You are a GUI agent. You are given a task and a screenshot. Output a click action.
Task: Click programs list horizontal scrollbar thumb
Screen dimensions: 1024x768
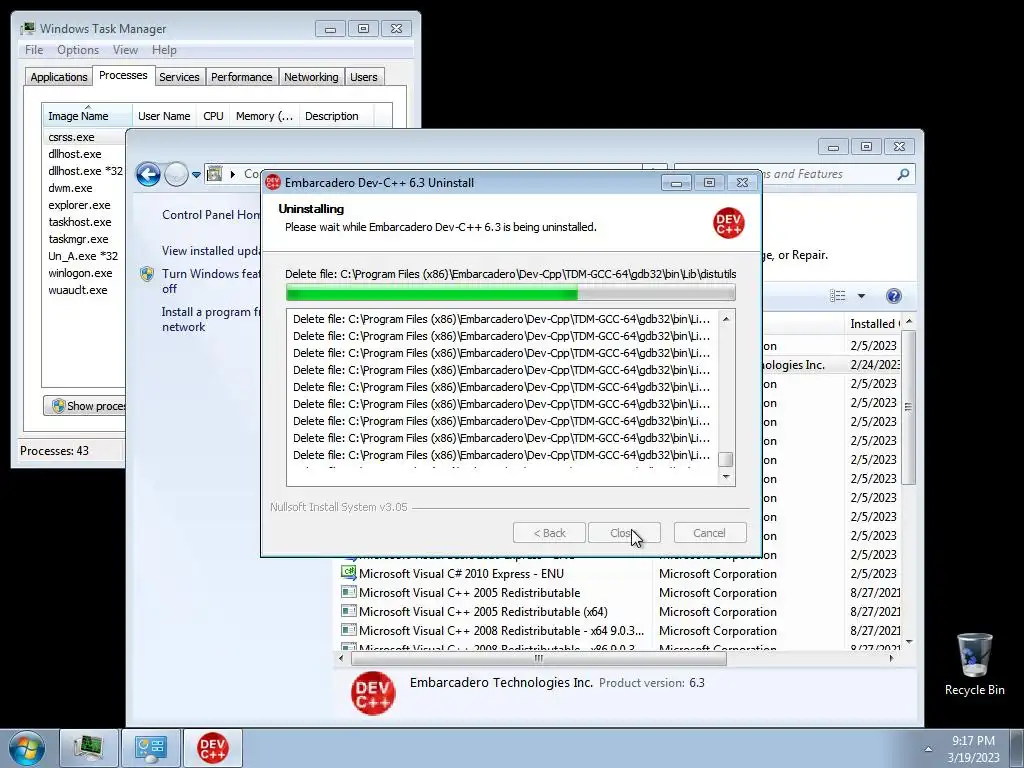(539, 658)
